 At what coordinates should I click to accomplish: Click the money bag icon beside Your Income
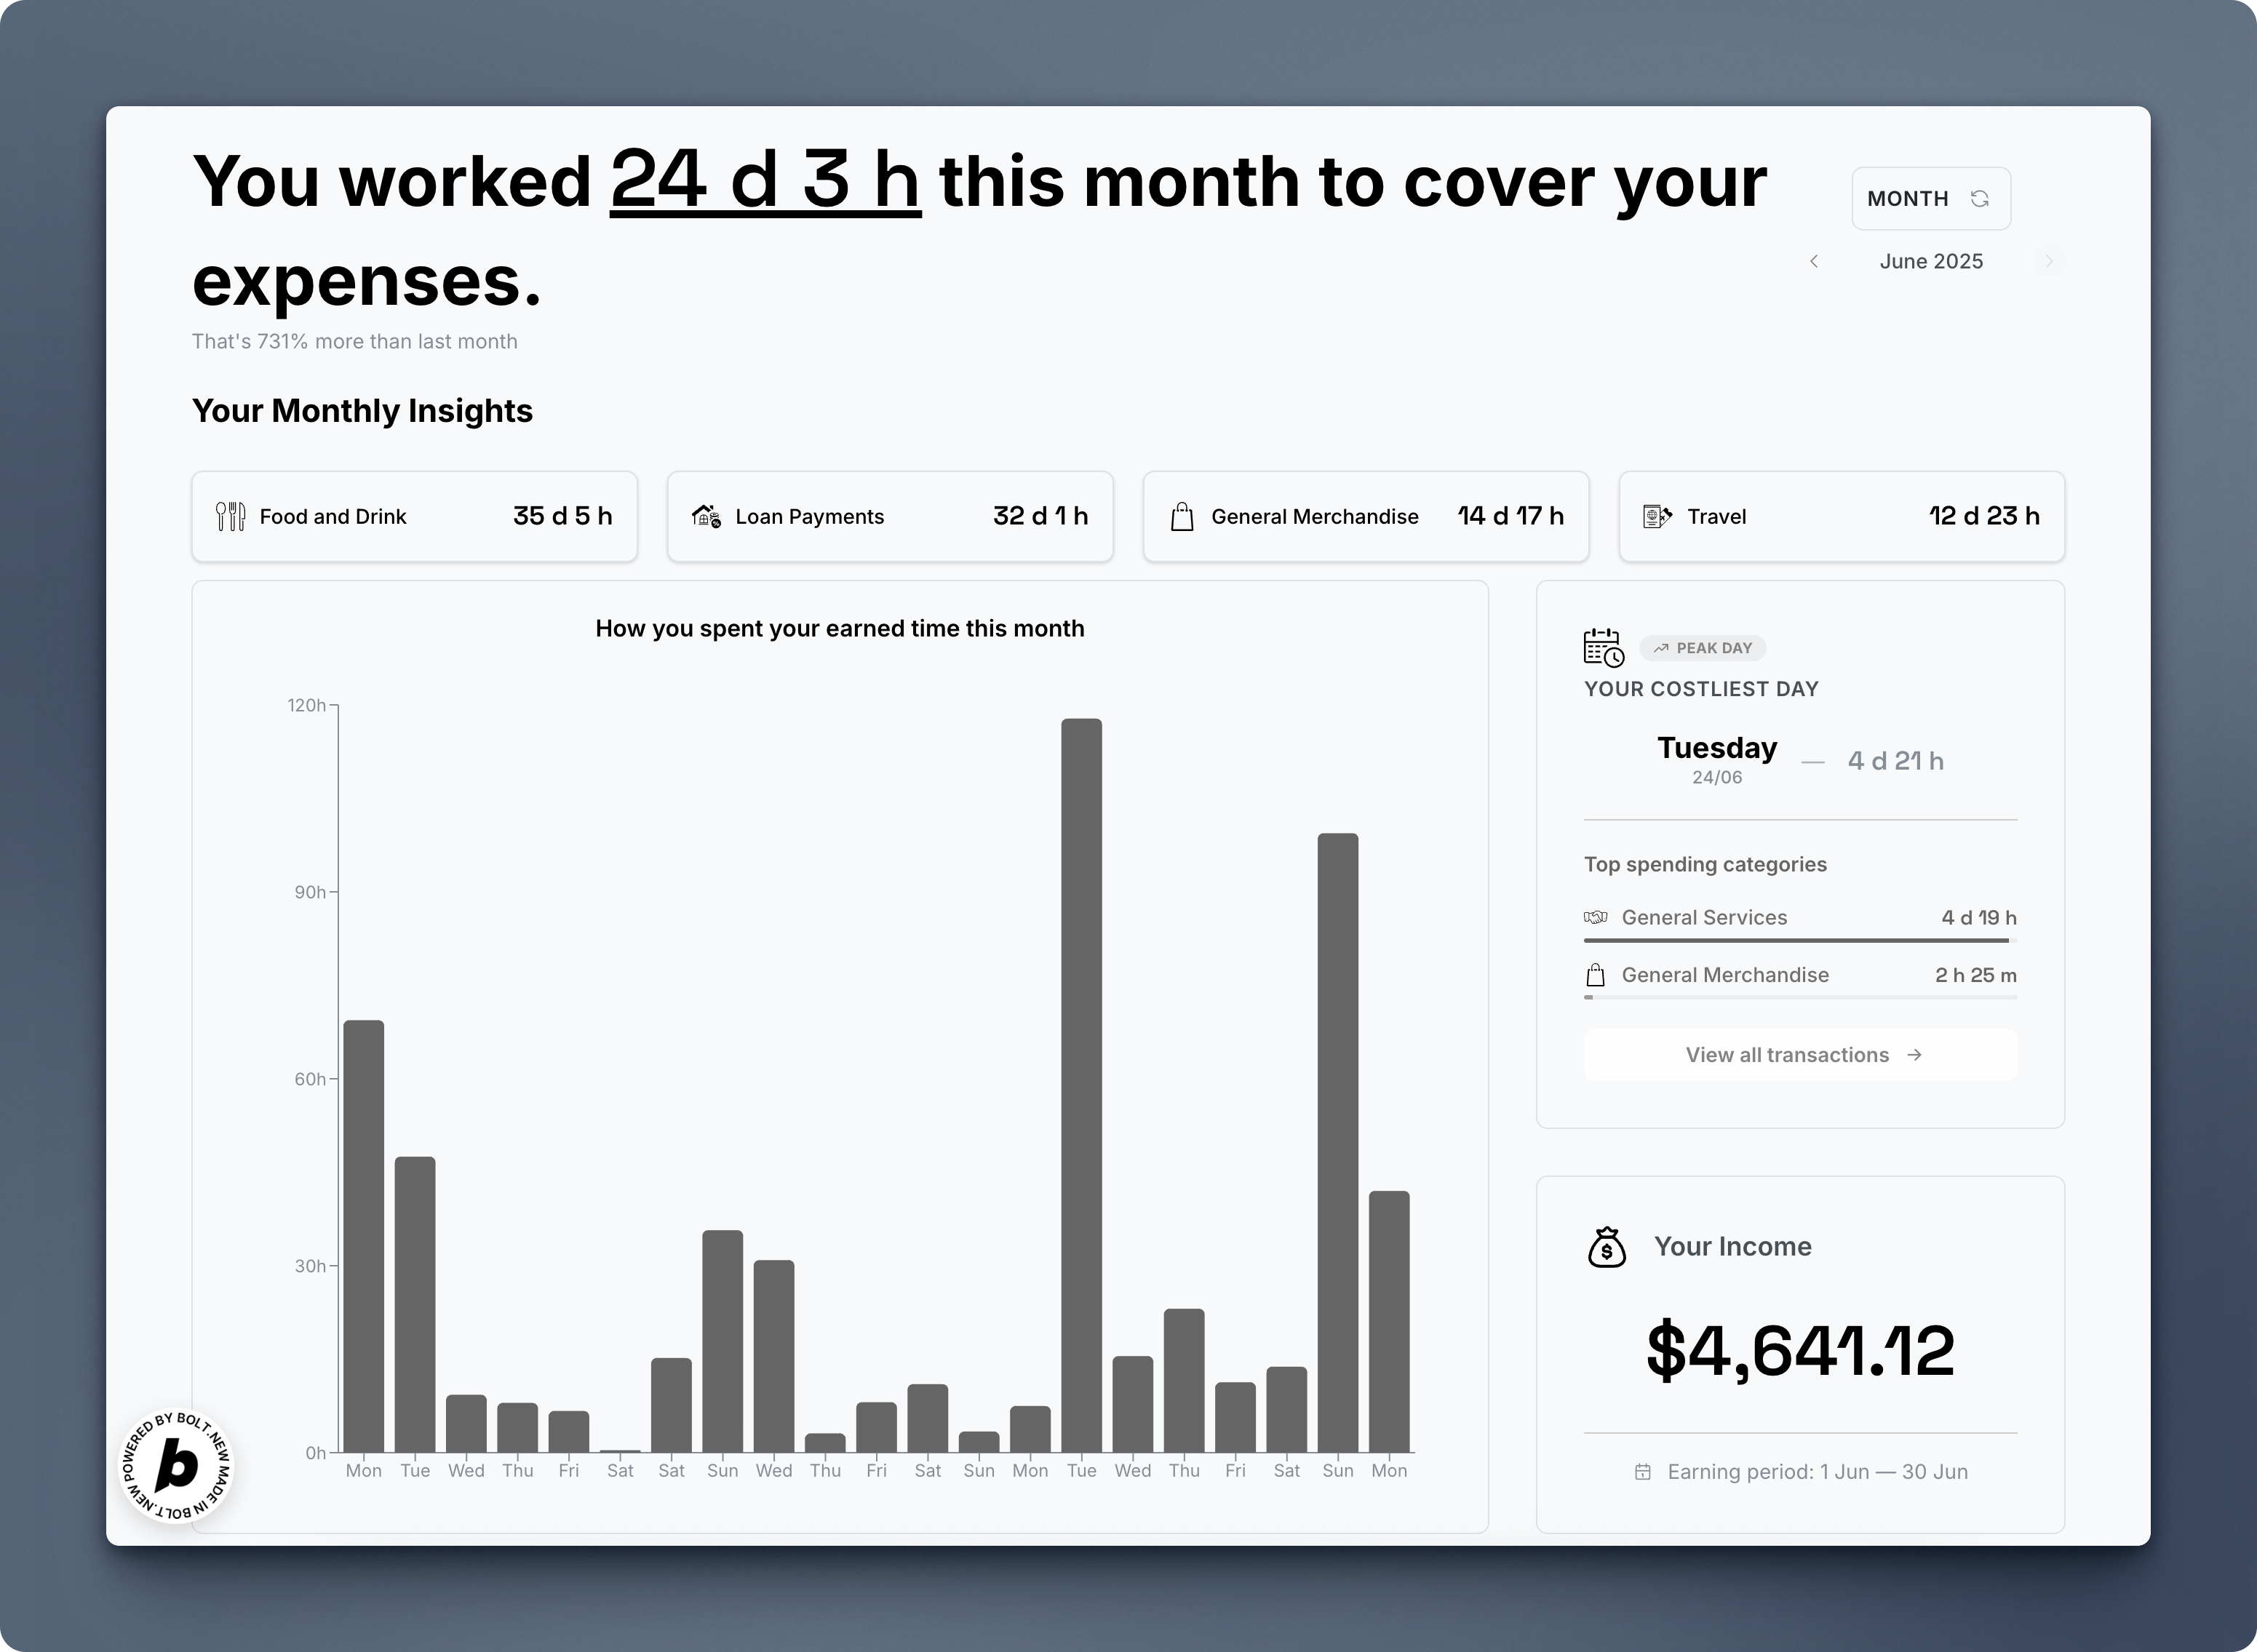1607,1247
